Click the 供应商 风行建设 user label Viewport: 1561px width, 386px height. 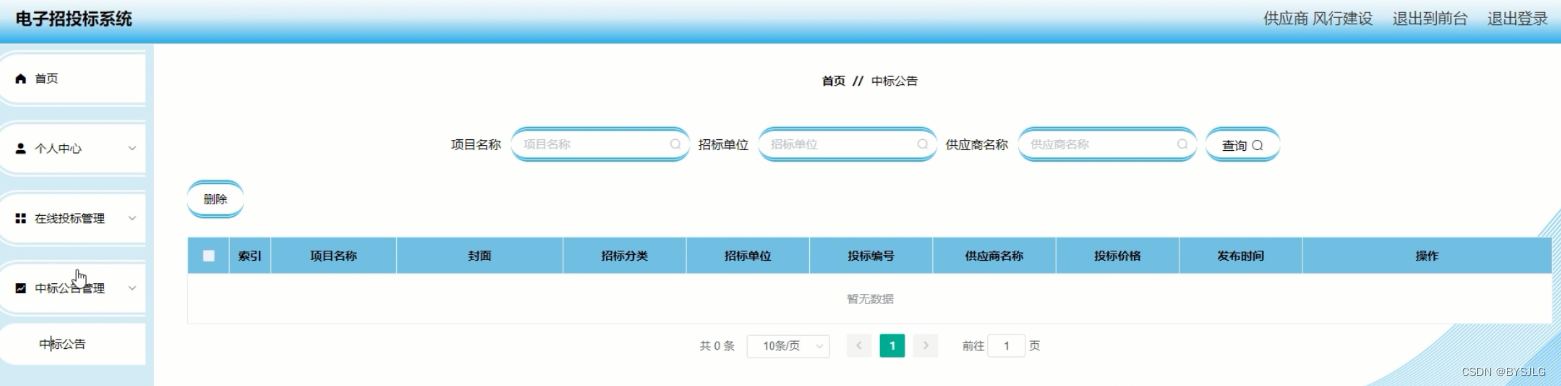pos(1318,18)
